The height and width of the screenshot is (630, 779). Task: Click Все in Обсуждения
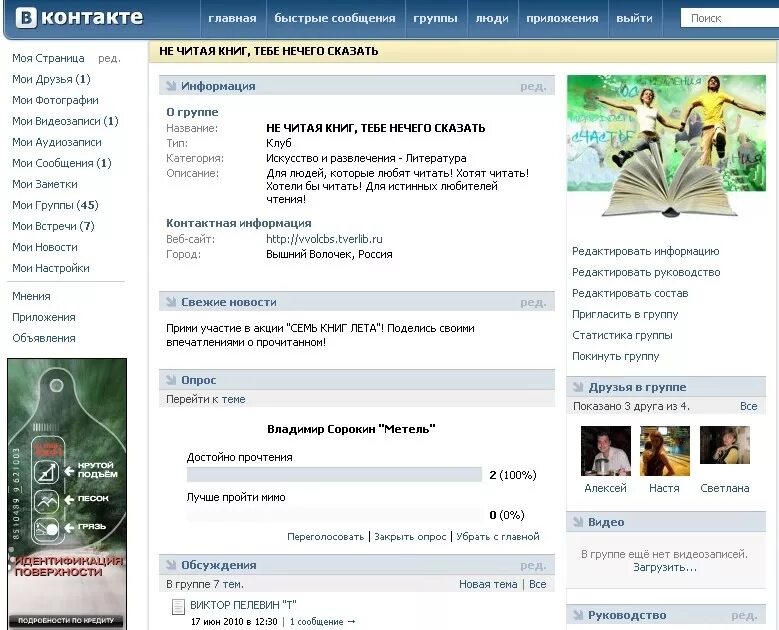tap(538, 584)
